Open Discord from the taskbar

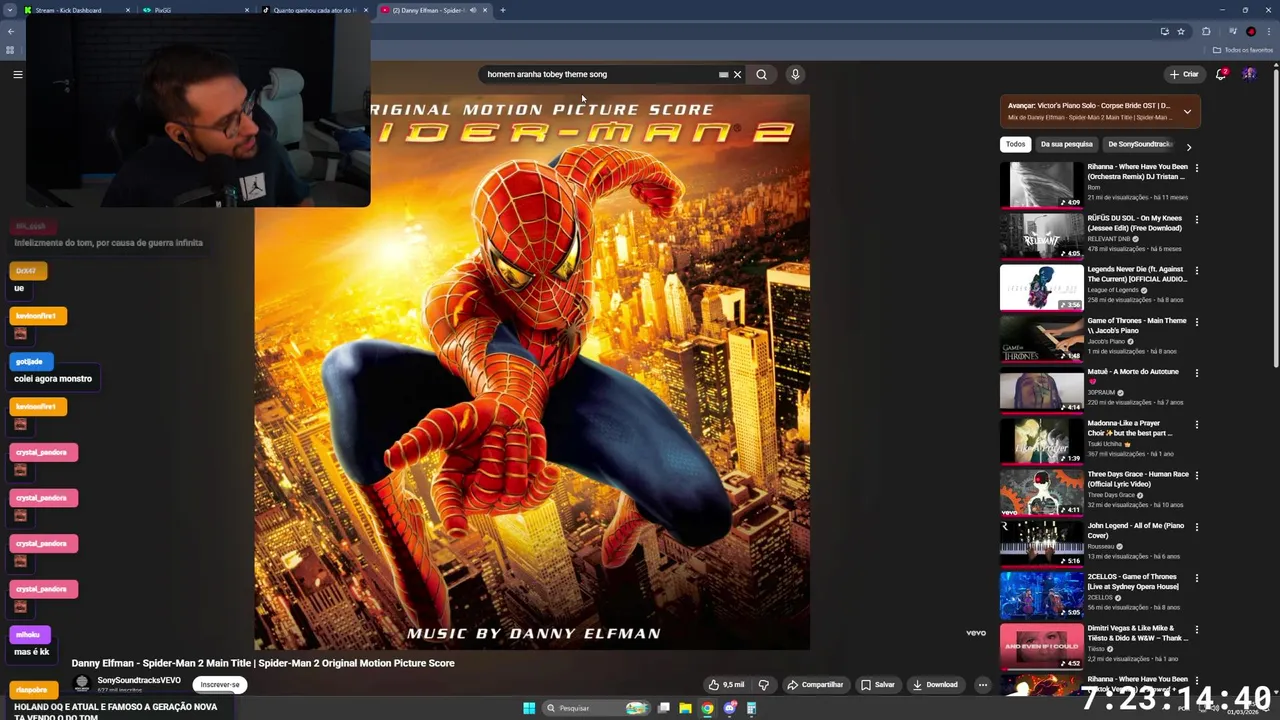(x=730, y=708)
